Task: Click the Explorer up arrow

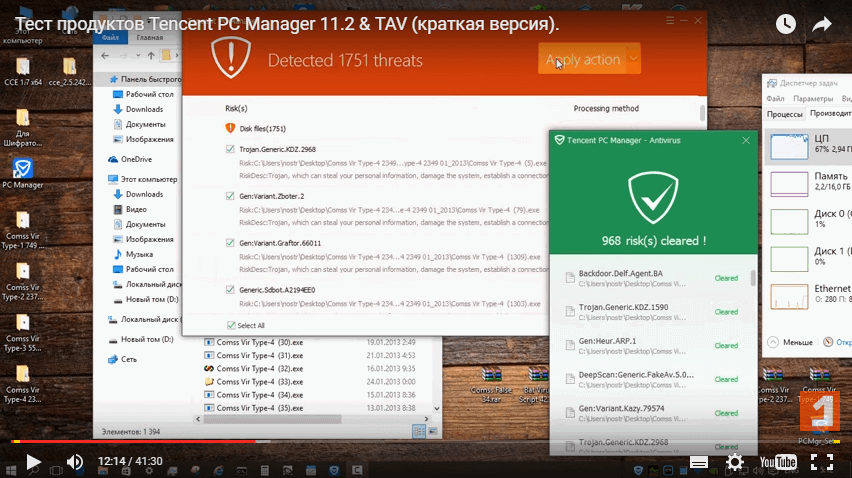Action: click(x=151, y=55)
